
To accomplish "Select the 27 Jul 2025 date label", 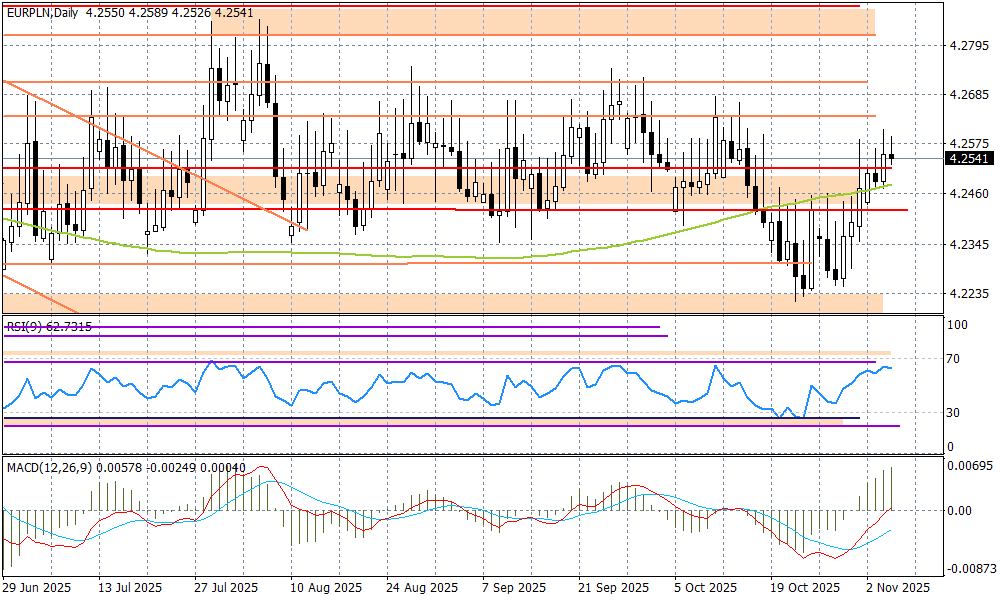I will [226, 587].
